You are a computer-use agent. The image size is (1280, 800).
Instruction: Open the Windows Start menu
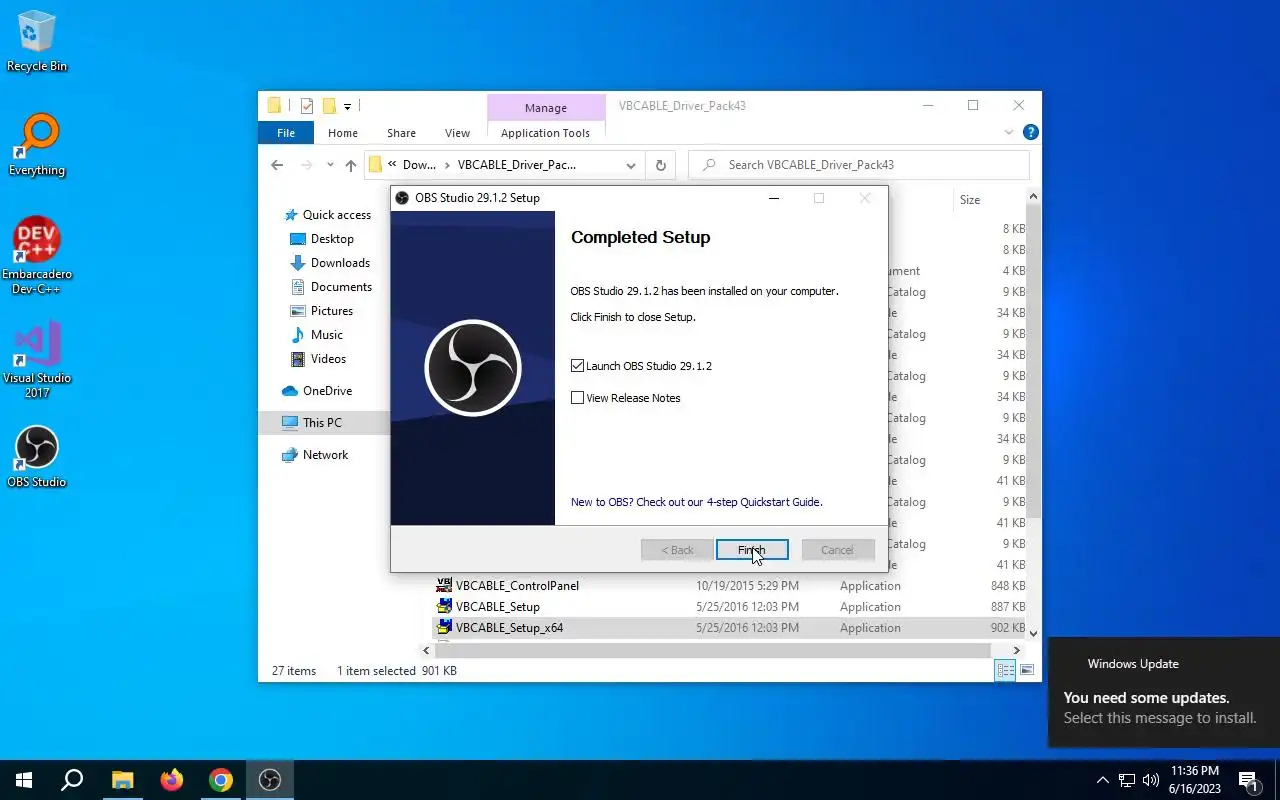tap(24, 780)
